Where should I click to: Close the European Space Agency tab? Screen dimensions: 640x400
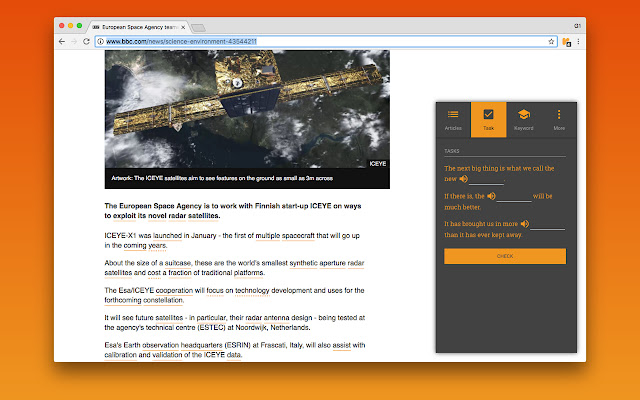[183, 27]
